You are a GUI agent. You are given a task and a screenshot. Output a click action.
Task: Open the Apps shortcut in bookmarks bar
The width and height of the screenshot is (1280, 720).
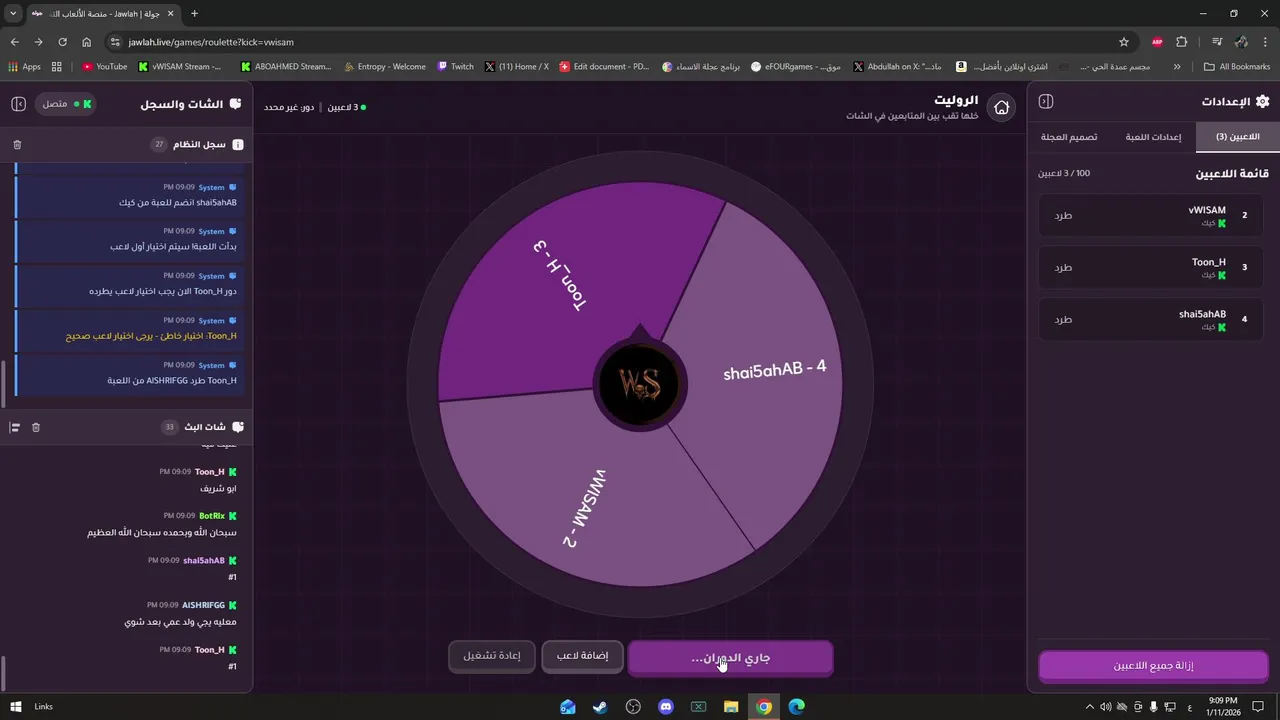(24, 67)
